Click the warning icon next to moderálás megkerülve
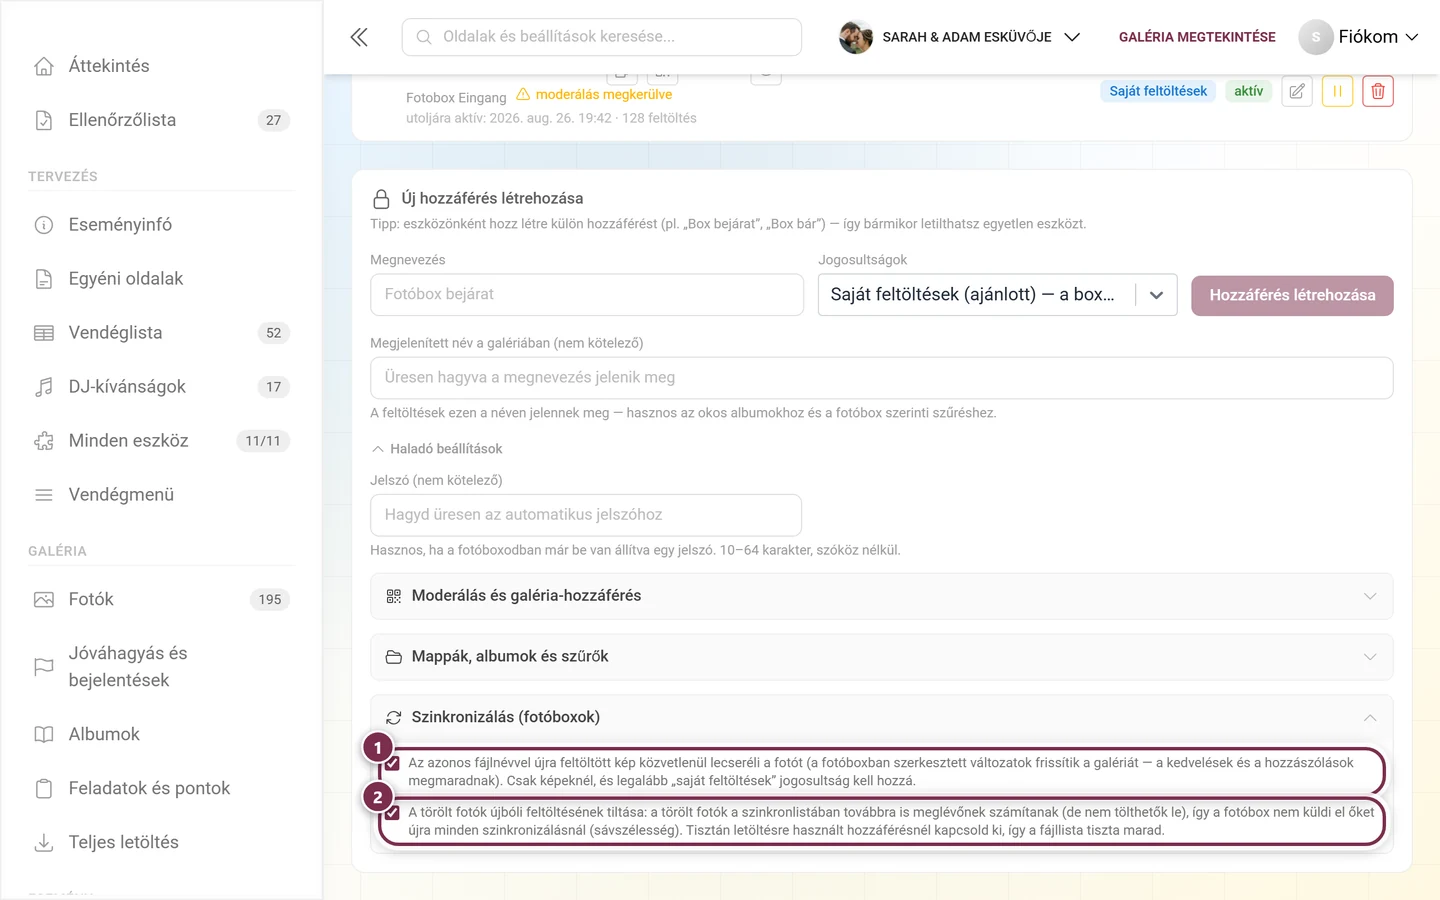The height and width of the screenshot is (900, 1440). [x=523, y=94]
